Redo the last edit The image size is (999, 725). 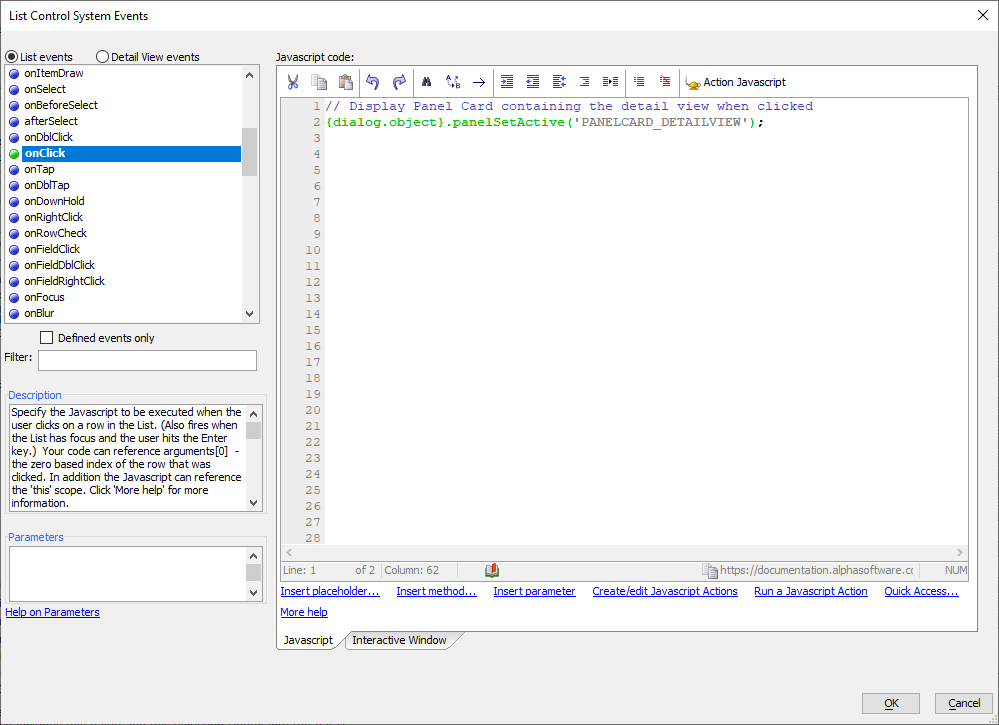point(399,82)
